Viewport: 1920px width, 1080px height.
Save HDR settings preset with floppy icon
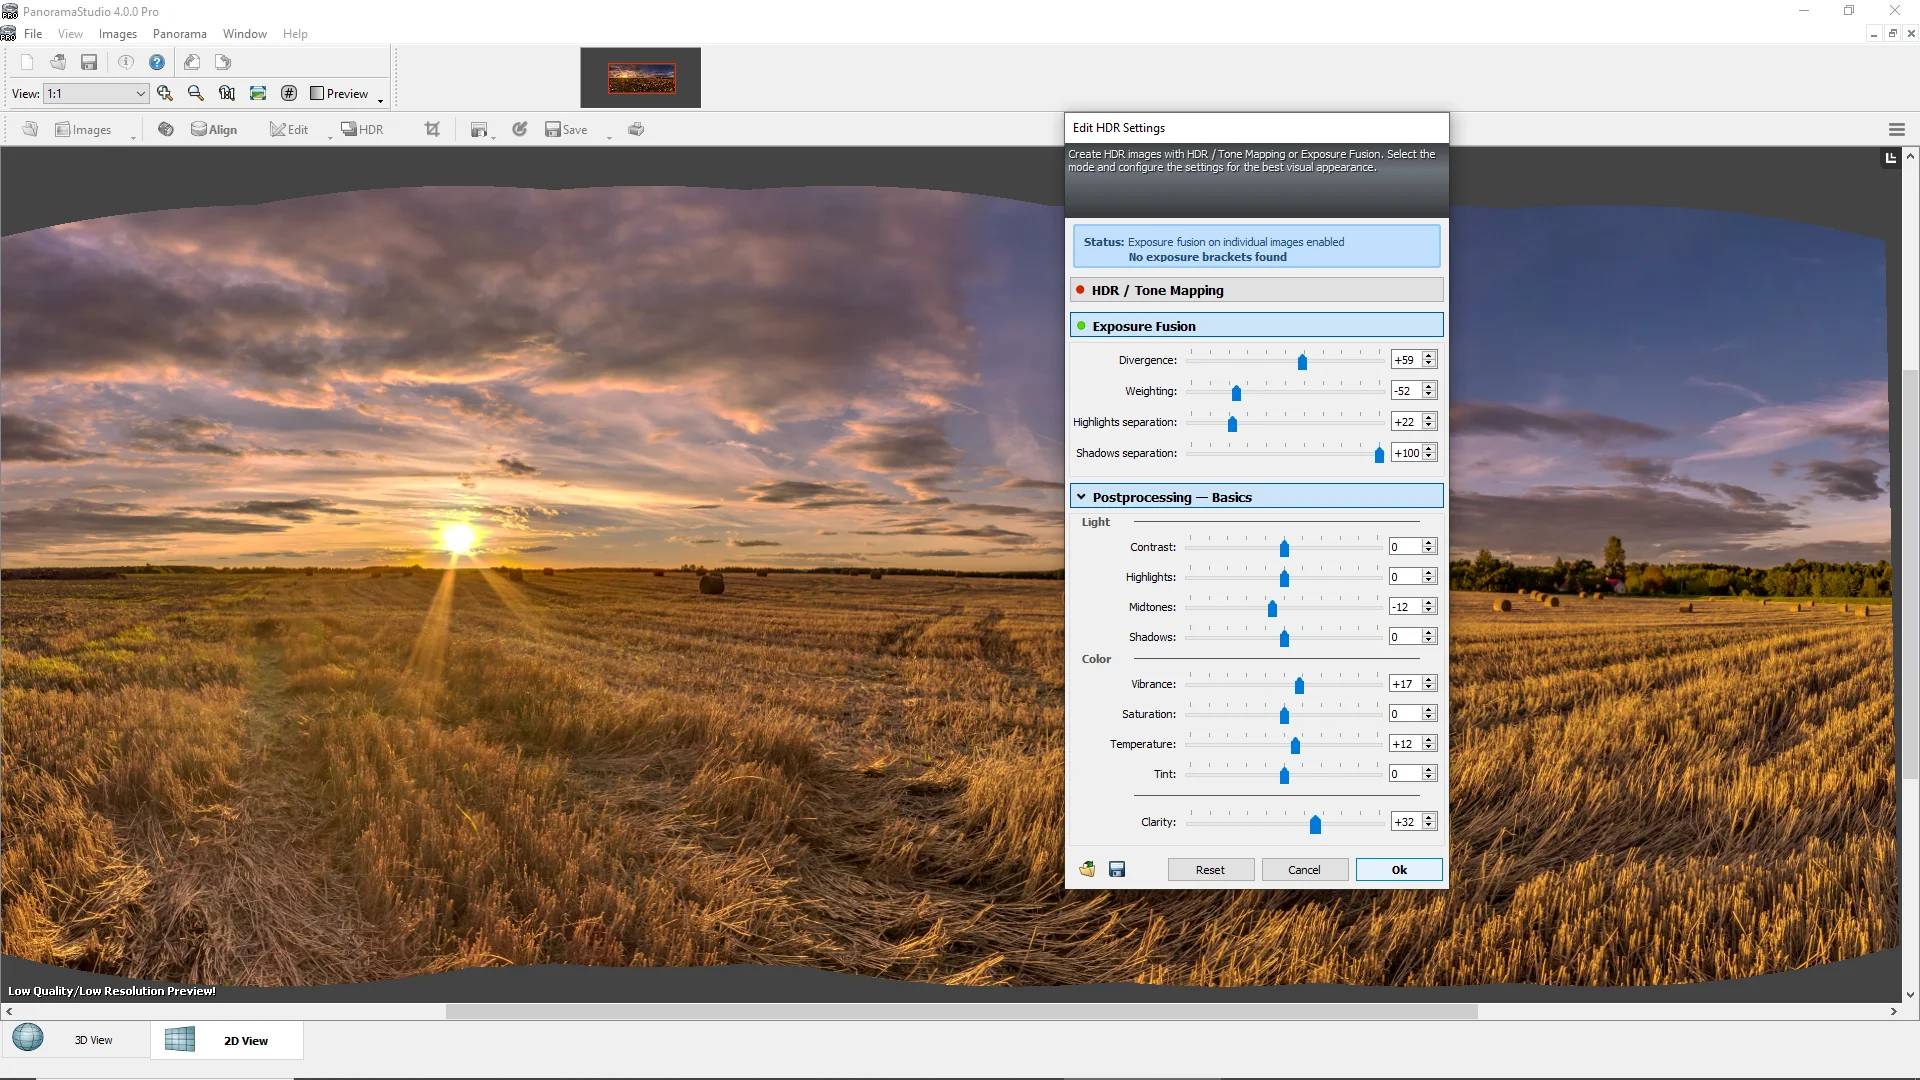pyautogui.click(x=1117, y=869)
